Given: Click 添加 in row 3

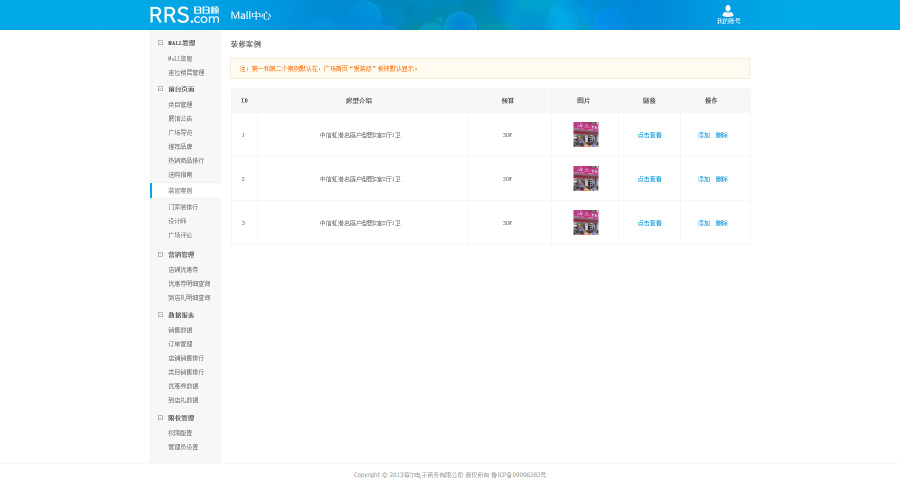Looking at the screenshot, I should (x=704, y=223).
